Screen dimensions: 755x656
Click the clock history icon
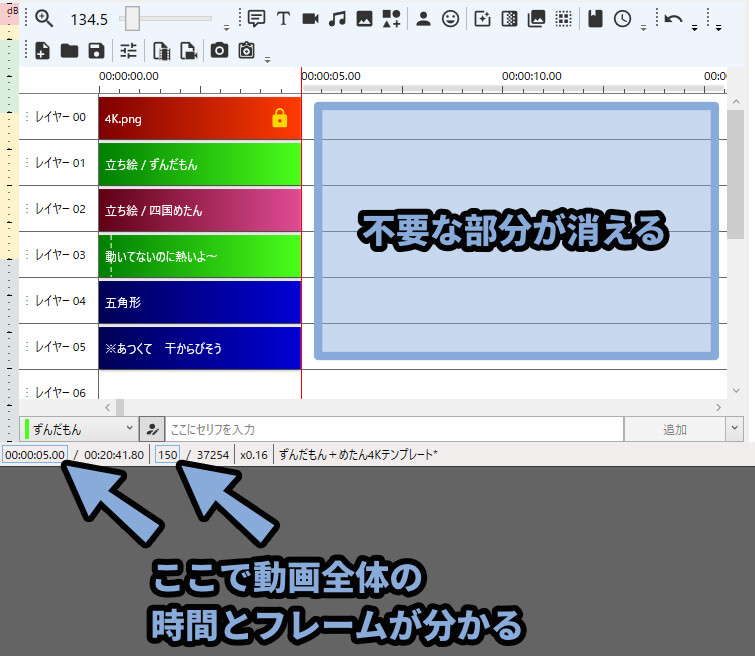coord(623,19)
